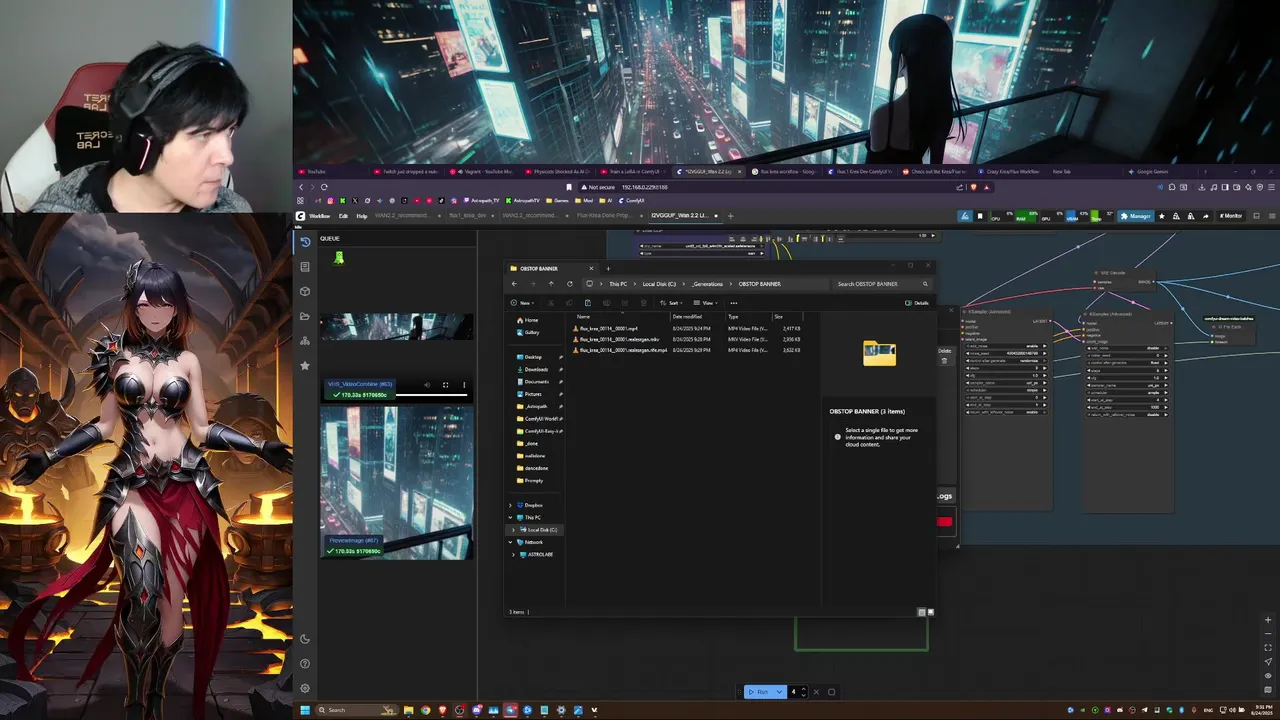Click the Run button in ComfyUI
The height and width of the screenshot is (720, 1280).
coord(759,692)
